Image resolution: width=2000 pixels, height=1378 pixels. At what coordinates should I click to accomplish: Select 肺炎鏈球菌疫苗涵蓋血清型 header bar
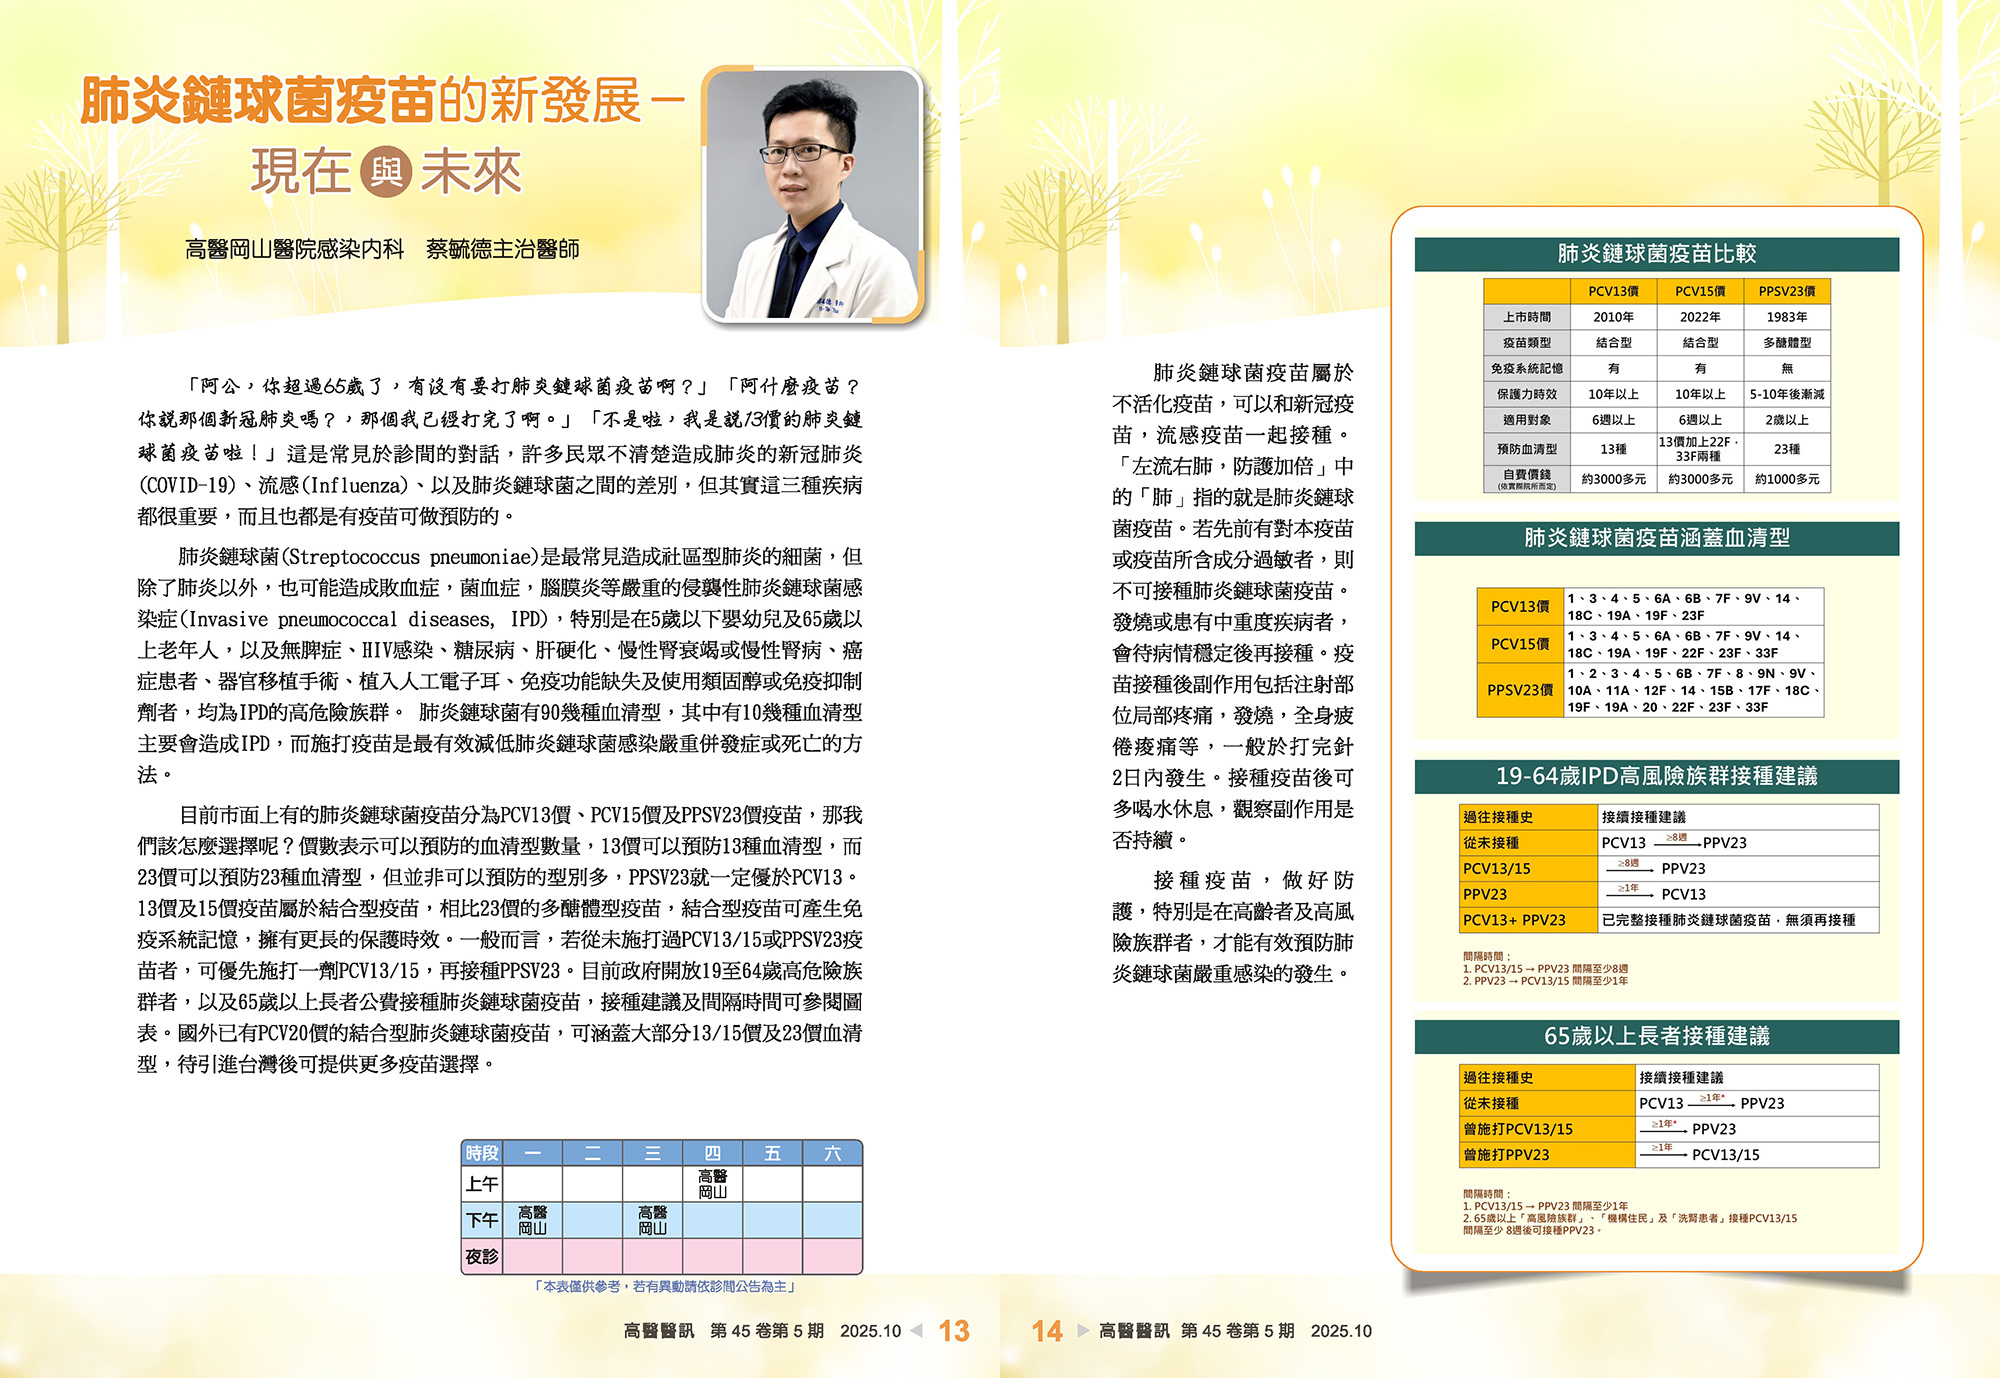tap(1656, 538)
